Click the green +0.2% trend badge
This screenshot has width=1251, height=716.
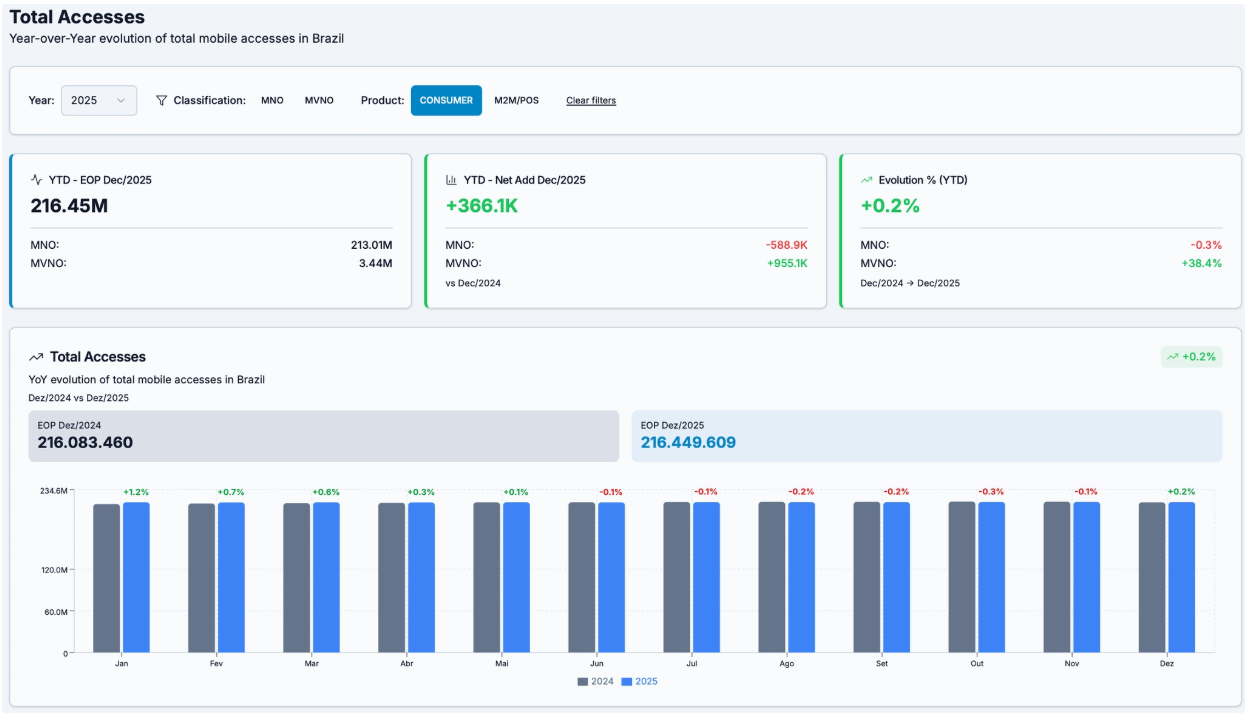(1191, 357)
